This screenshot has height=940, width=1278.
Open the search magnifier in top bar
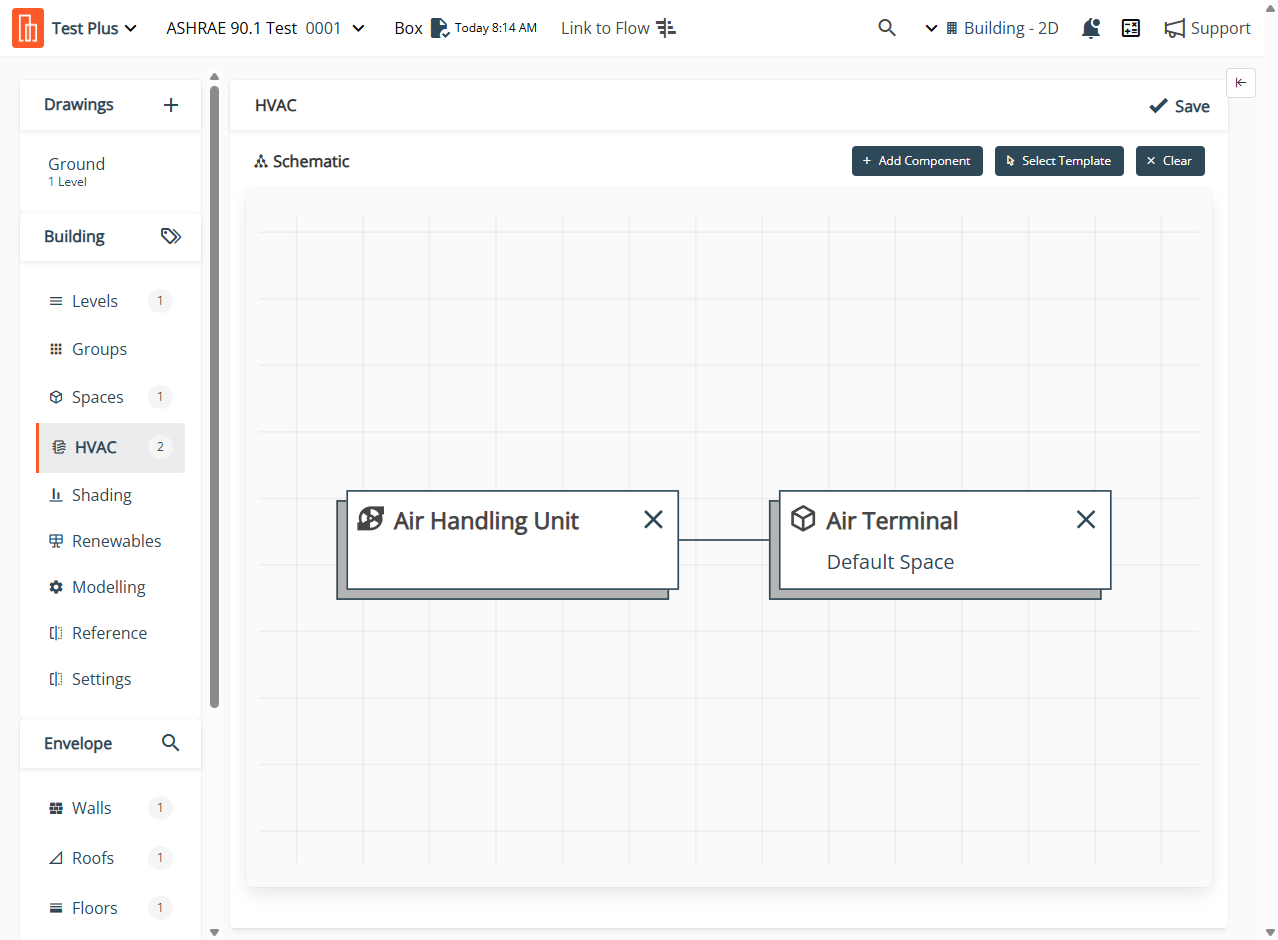click(886, 28)
